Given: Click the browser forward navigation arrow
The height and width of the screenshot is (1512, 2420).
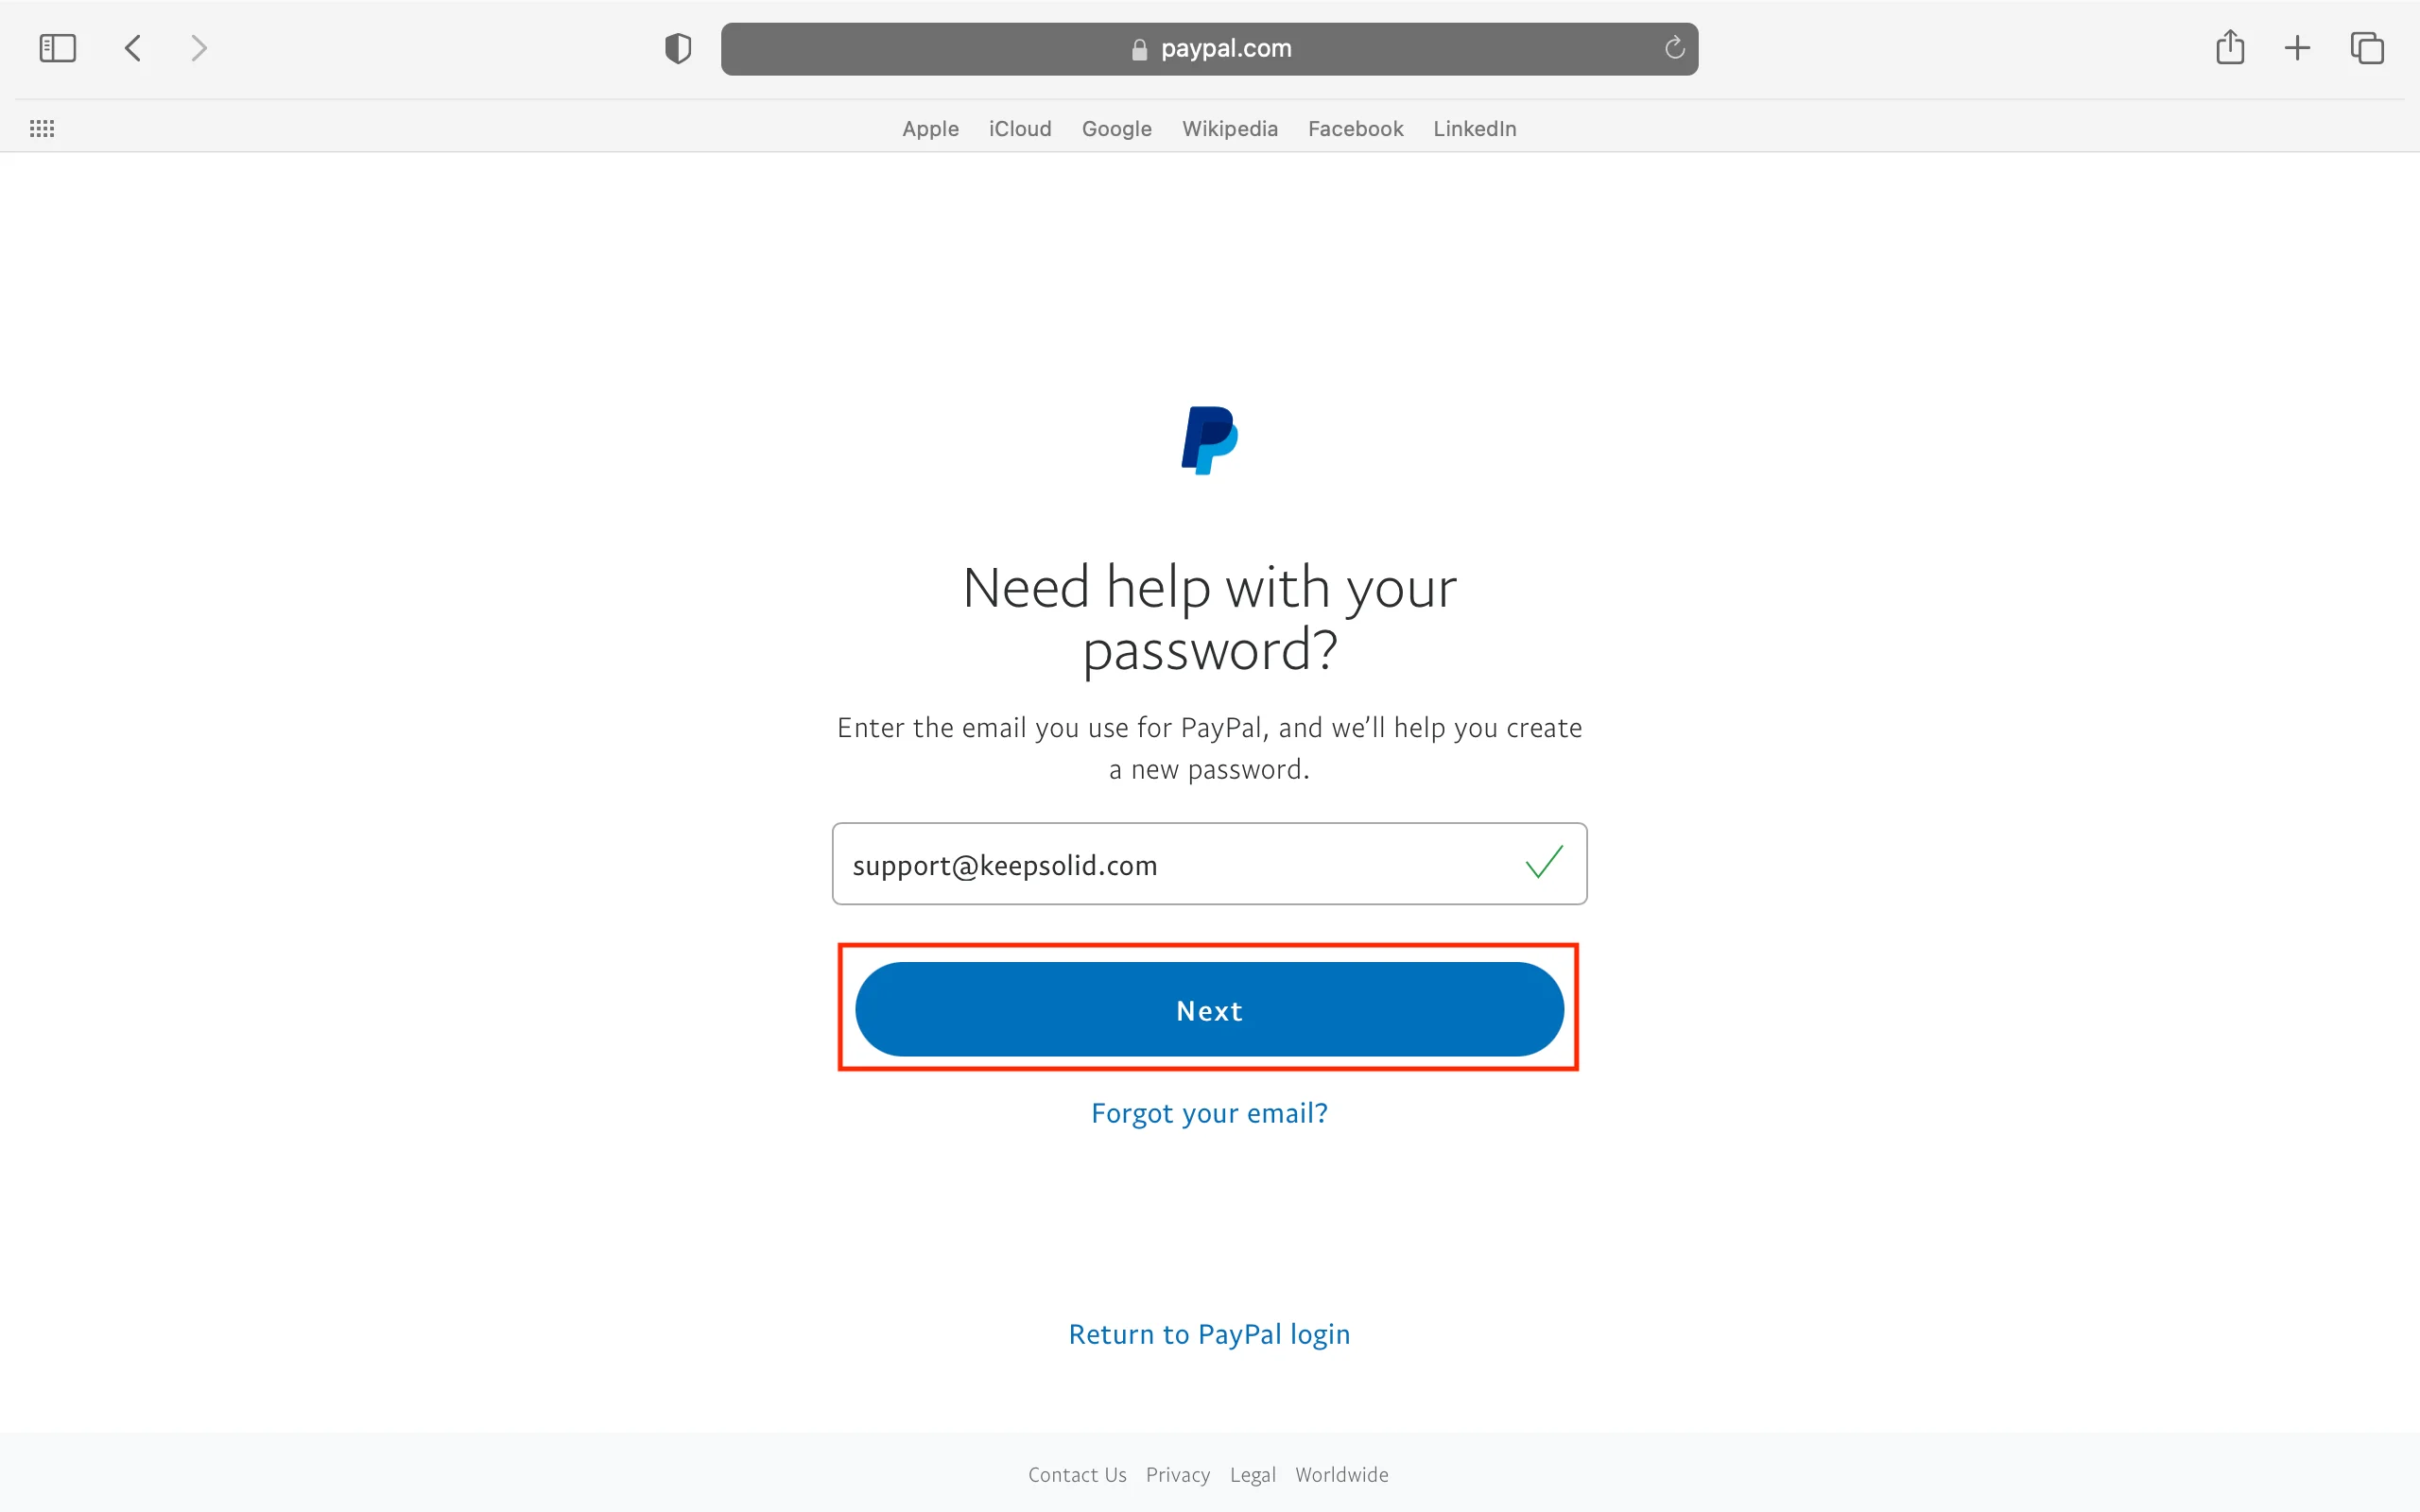Looking at the screenshot, I should (199, 47).
